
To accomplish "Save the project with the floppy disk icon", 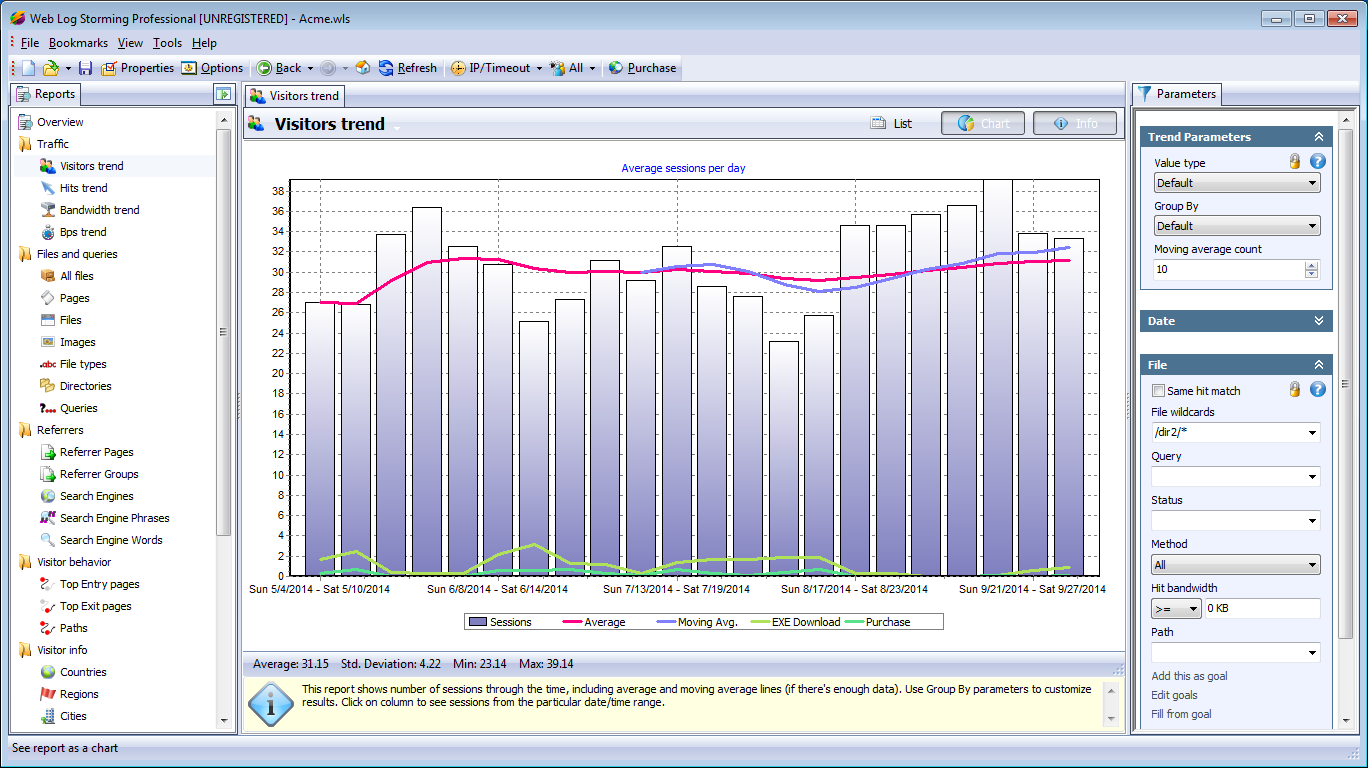I will coord(85,68).
